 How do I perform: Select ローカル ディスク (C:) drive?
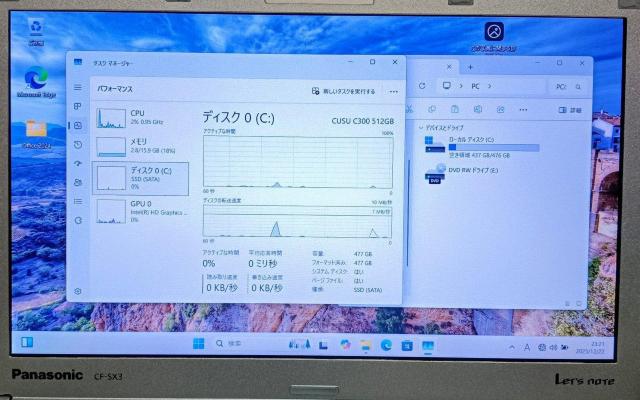[x=482, y=147]
